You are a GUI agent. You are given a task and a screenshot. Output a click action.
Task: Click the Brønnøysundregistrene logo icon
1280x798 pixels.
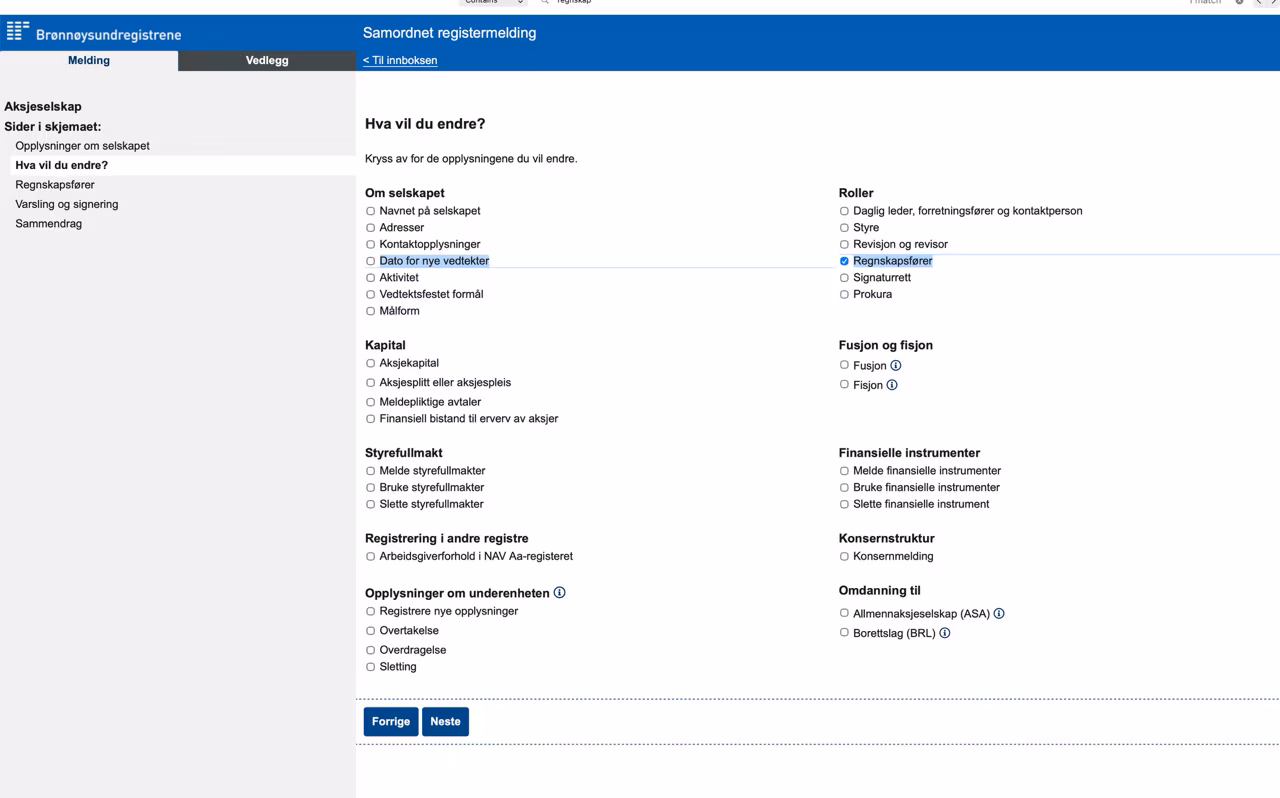(18, 33)
